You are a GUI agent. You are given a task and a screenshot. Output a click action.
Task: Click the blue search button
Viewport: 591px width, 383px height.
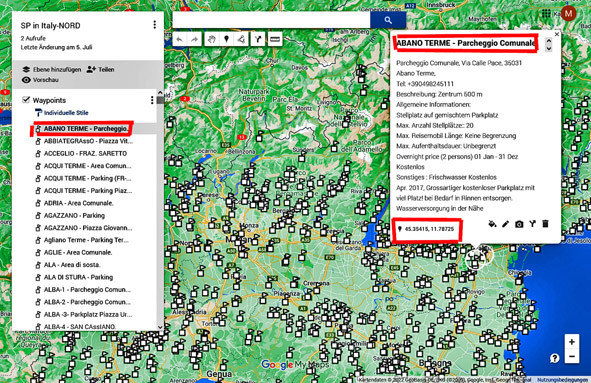388,20
